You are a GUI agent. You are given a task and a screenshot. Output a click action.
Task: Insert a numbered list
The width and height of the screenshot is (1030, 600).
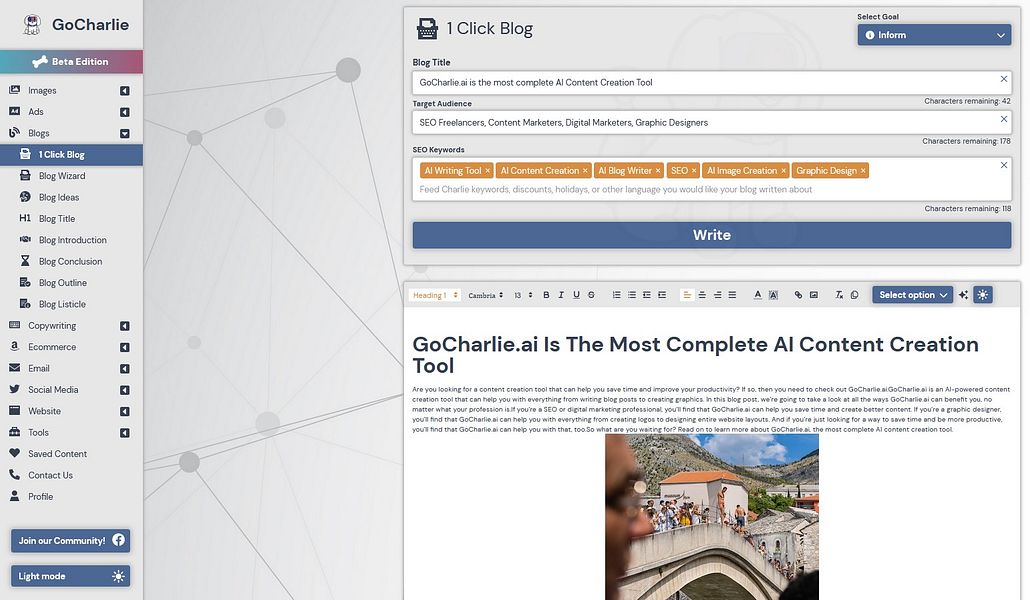coord(616,295)
